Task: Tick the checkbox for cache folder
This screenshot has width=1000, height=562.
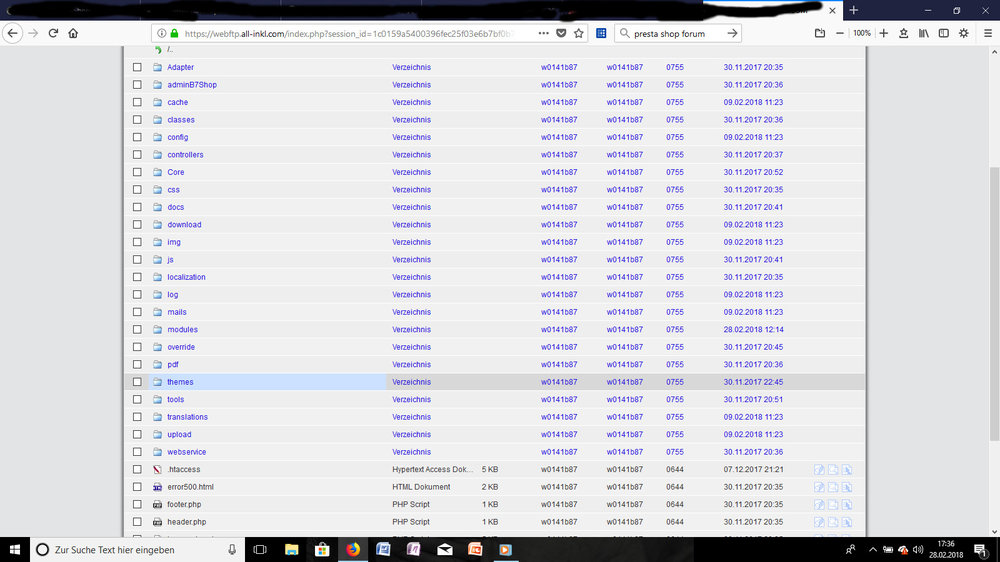Action: coord(137,102)
